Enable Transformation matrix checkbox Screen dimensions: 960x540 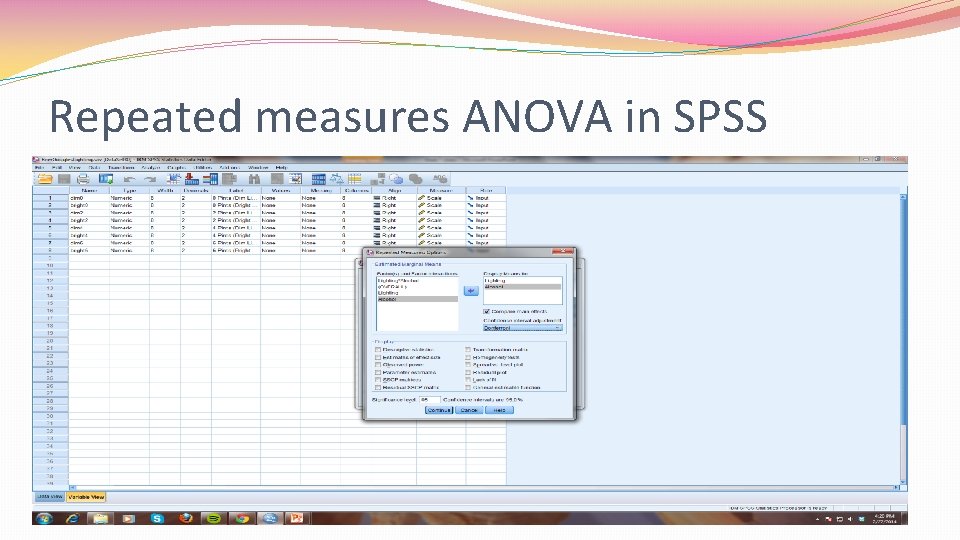pos(468,350)
